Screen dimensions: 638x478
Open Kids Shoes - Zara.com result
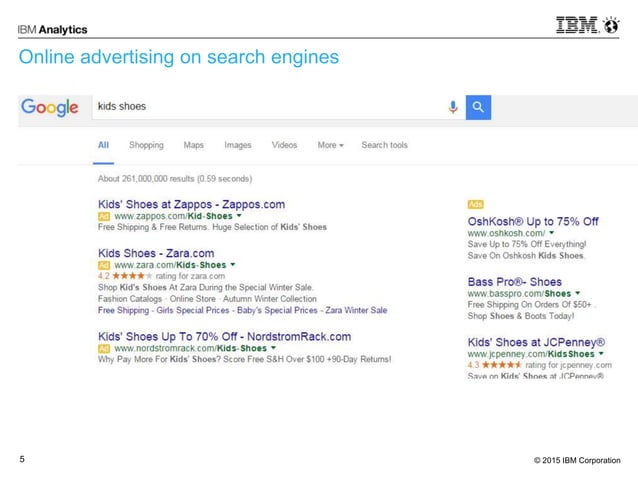[156, 253]
